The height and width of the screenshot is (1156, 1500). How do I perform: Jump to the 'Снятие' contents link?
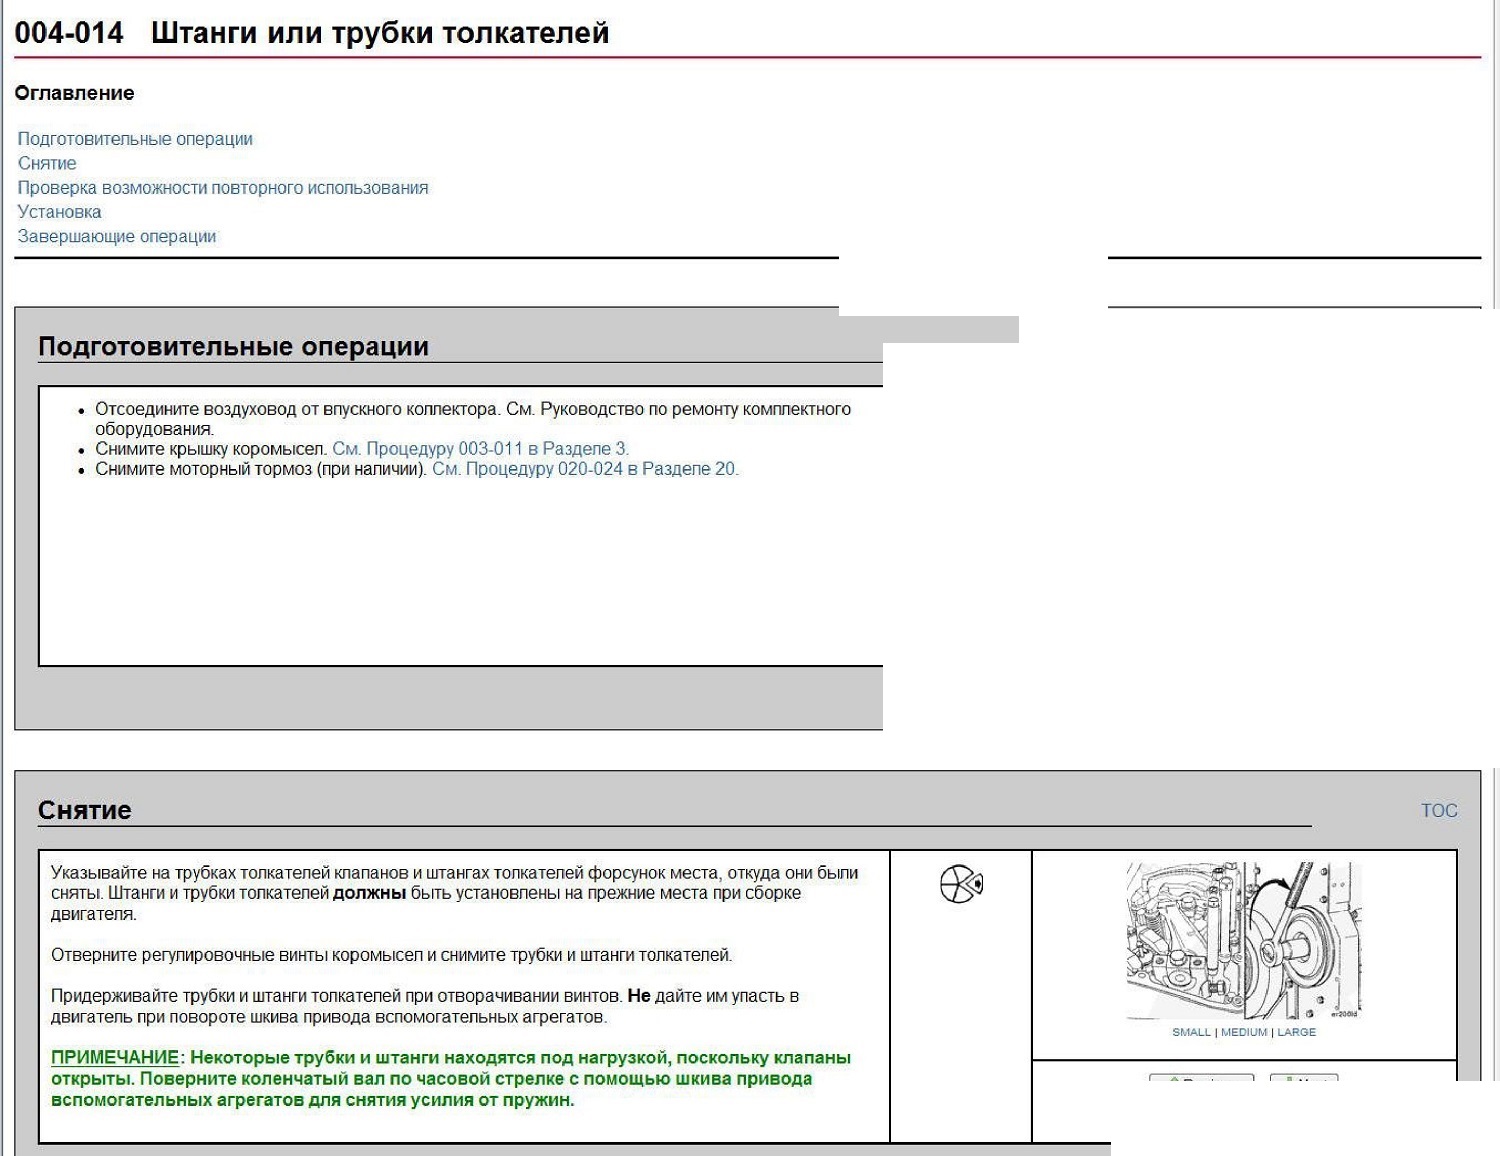click(47, 163)
